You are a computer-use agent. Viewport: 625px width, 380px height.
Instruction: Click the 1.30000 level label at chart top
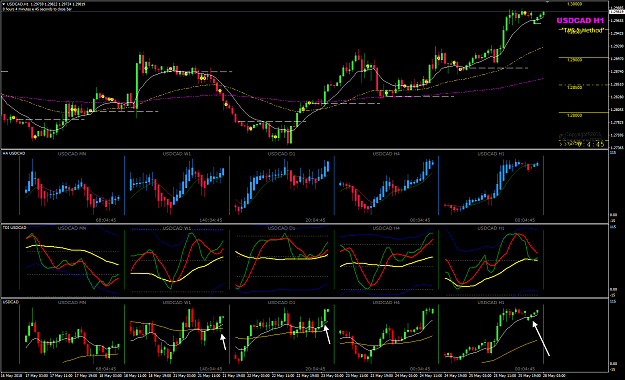click(x=574, y=4)
